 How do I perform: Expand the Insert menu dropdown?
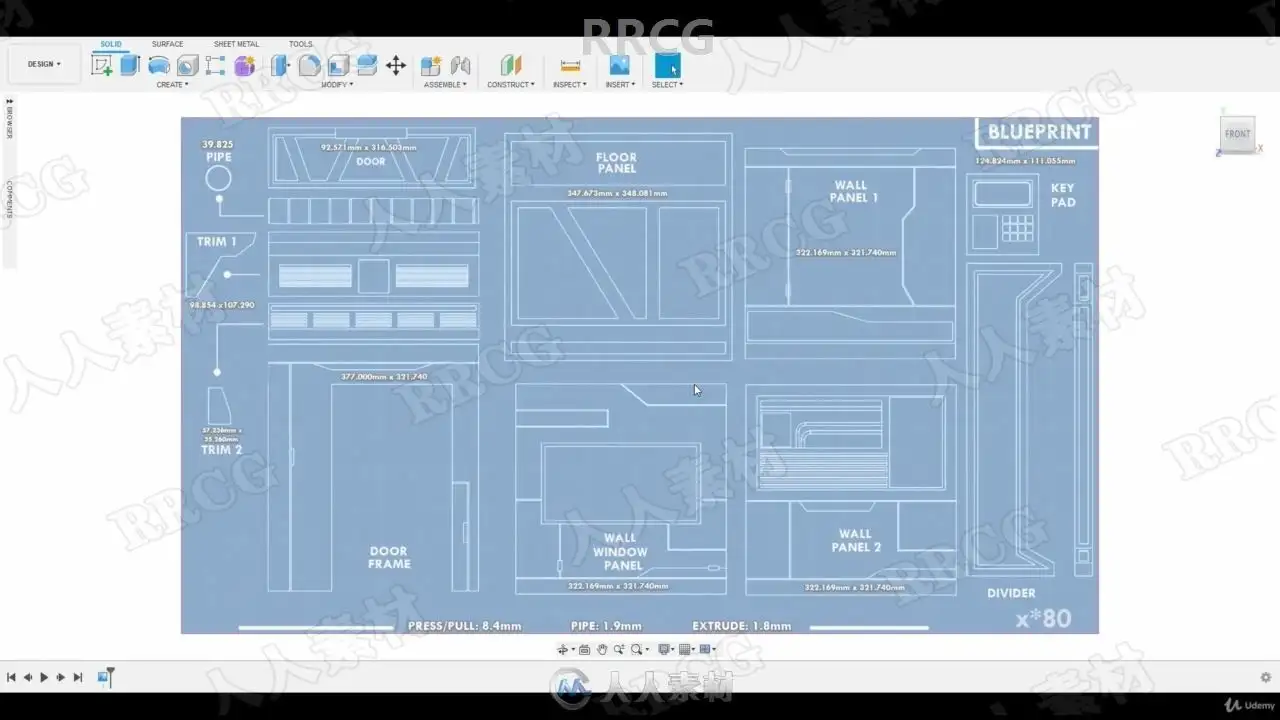(x=620, y=85)
